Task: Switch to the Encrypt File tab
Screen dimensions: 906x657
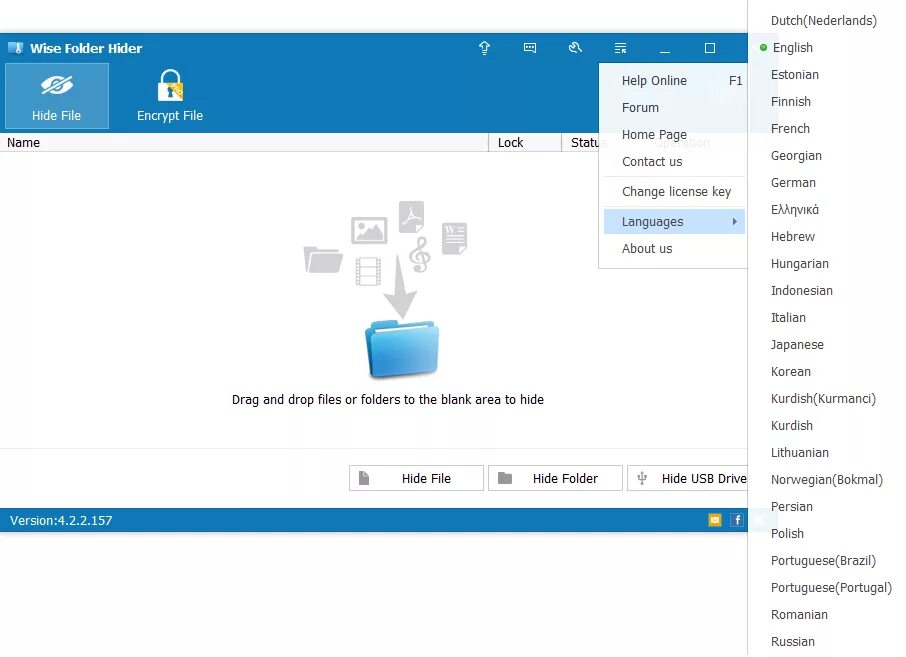Action: coord(170,96)
